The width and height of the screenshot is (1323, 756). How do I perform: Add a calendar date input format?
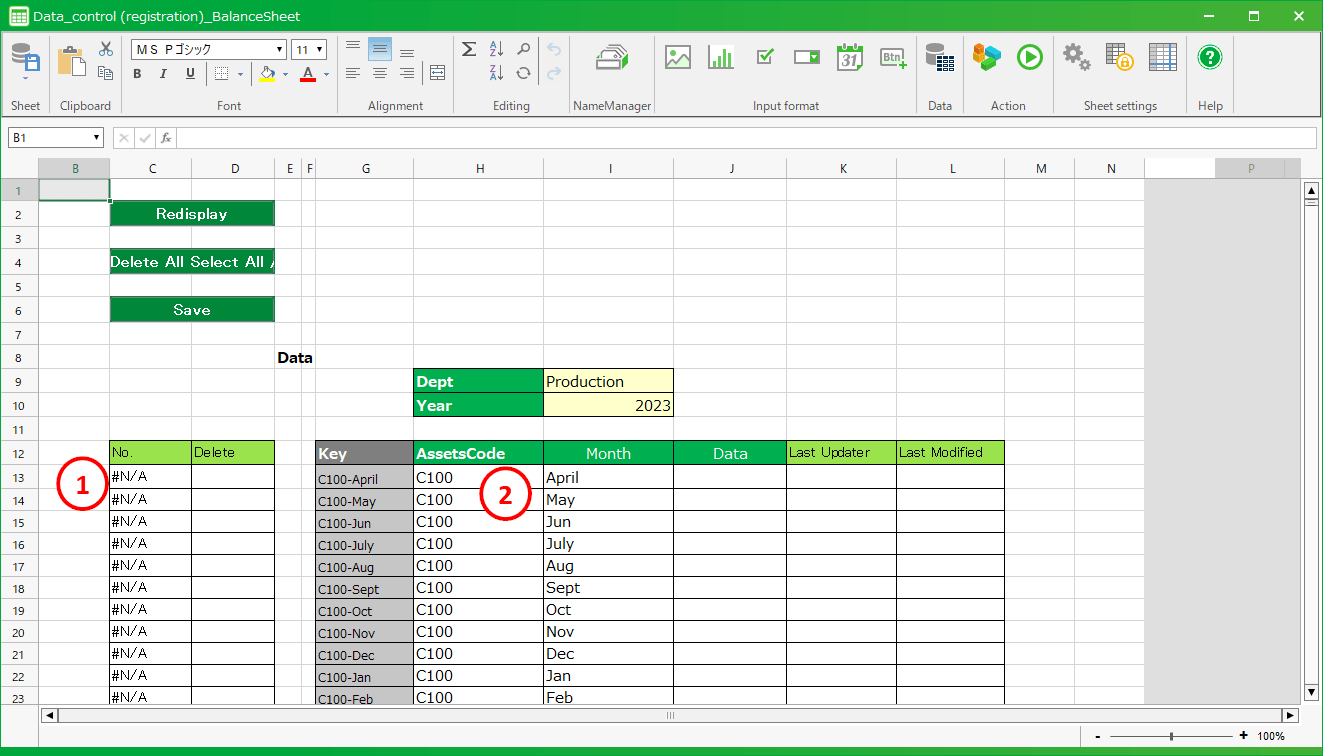pyautogui.click(x=850, y=58)
